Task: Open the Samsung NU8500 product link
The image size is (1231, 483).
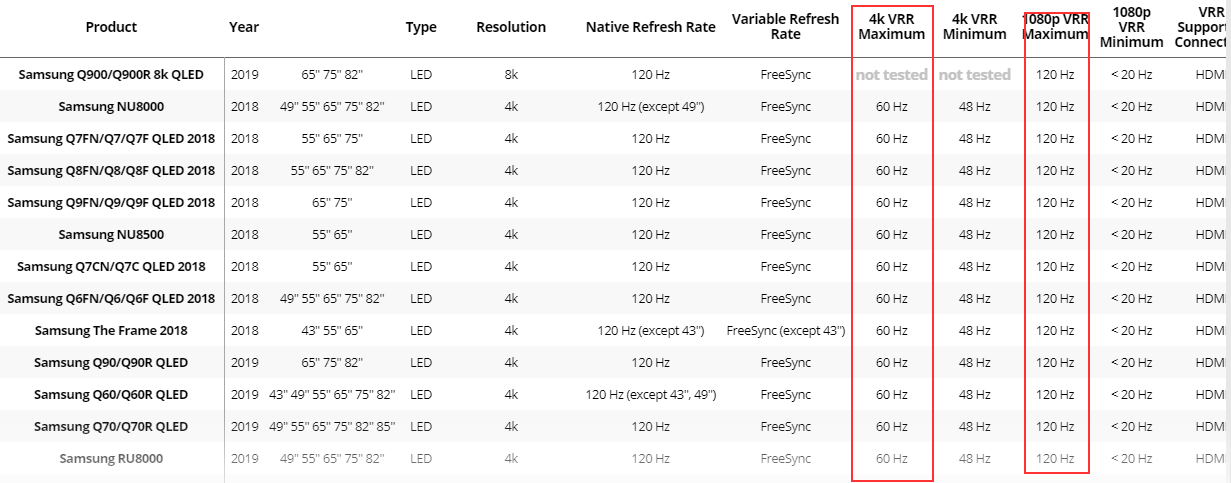Action: coord(111,234)
